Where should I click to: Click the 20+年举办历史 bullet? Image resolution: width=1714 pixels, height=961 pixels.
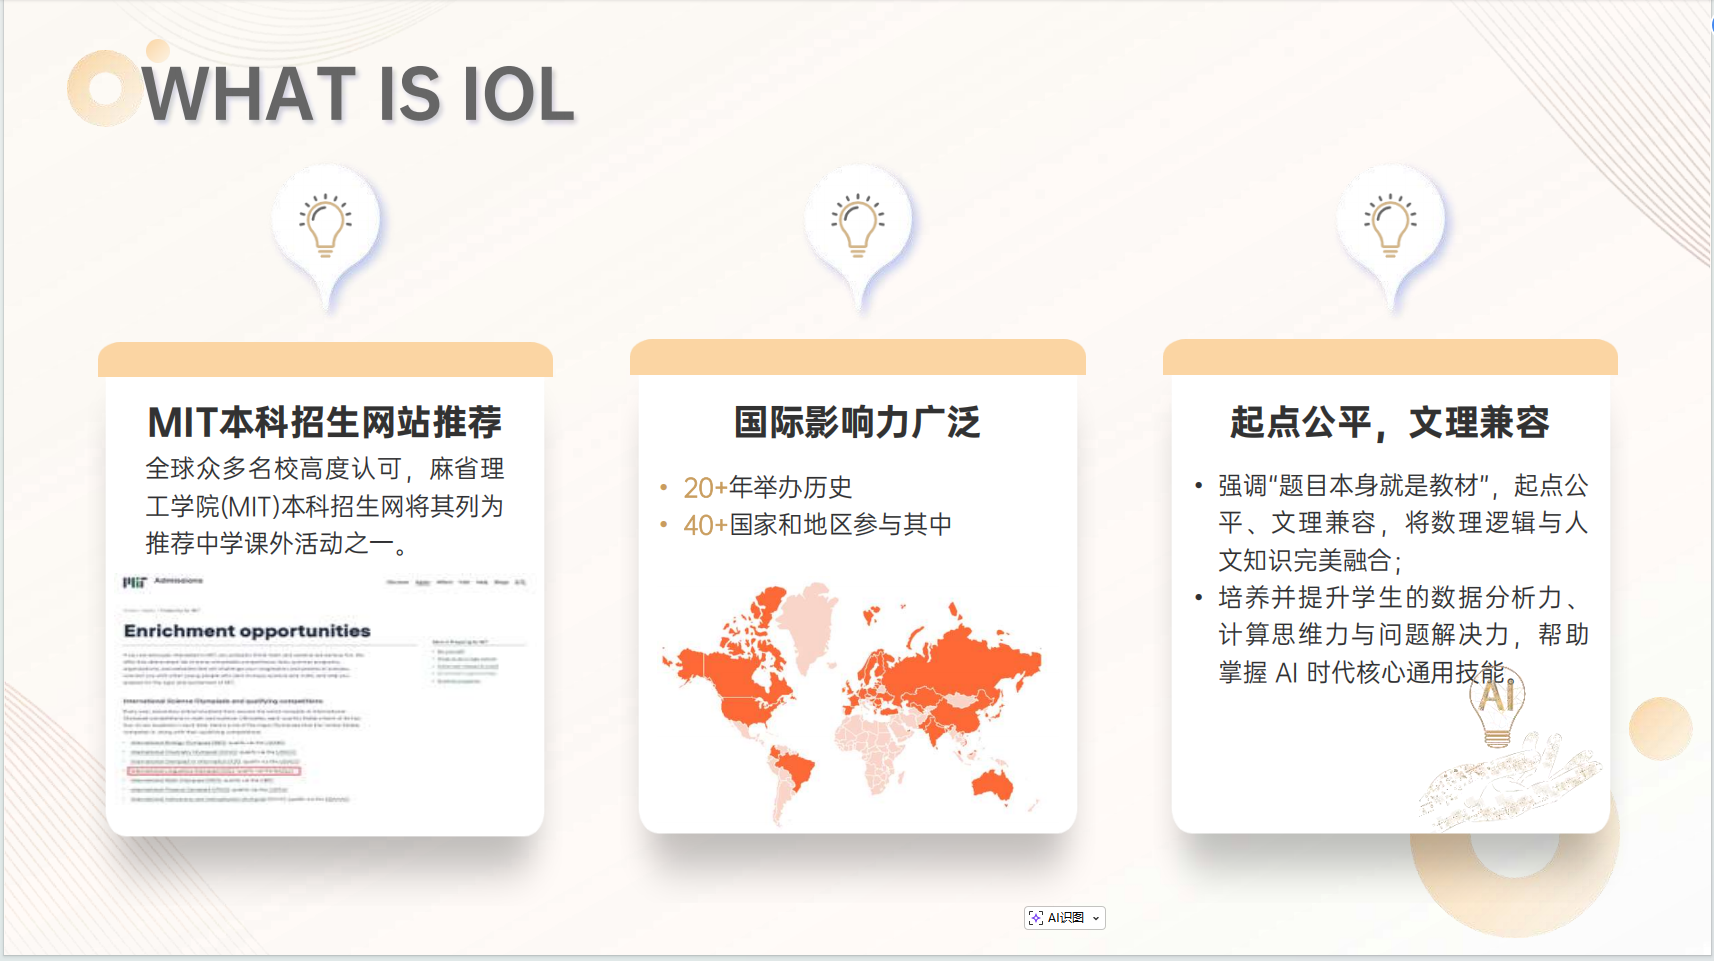[767, 487]
